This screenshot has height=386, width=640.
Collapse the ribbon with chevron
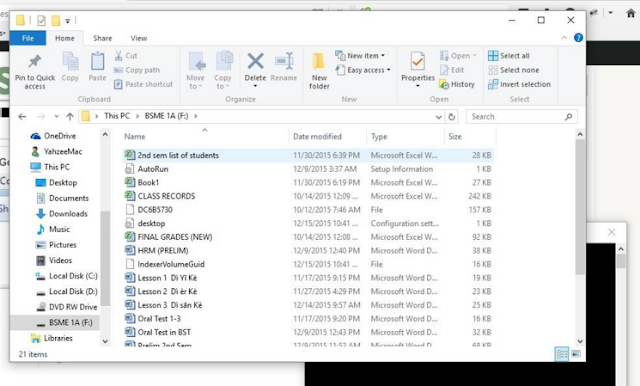(564, 38)
